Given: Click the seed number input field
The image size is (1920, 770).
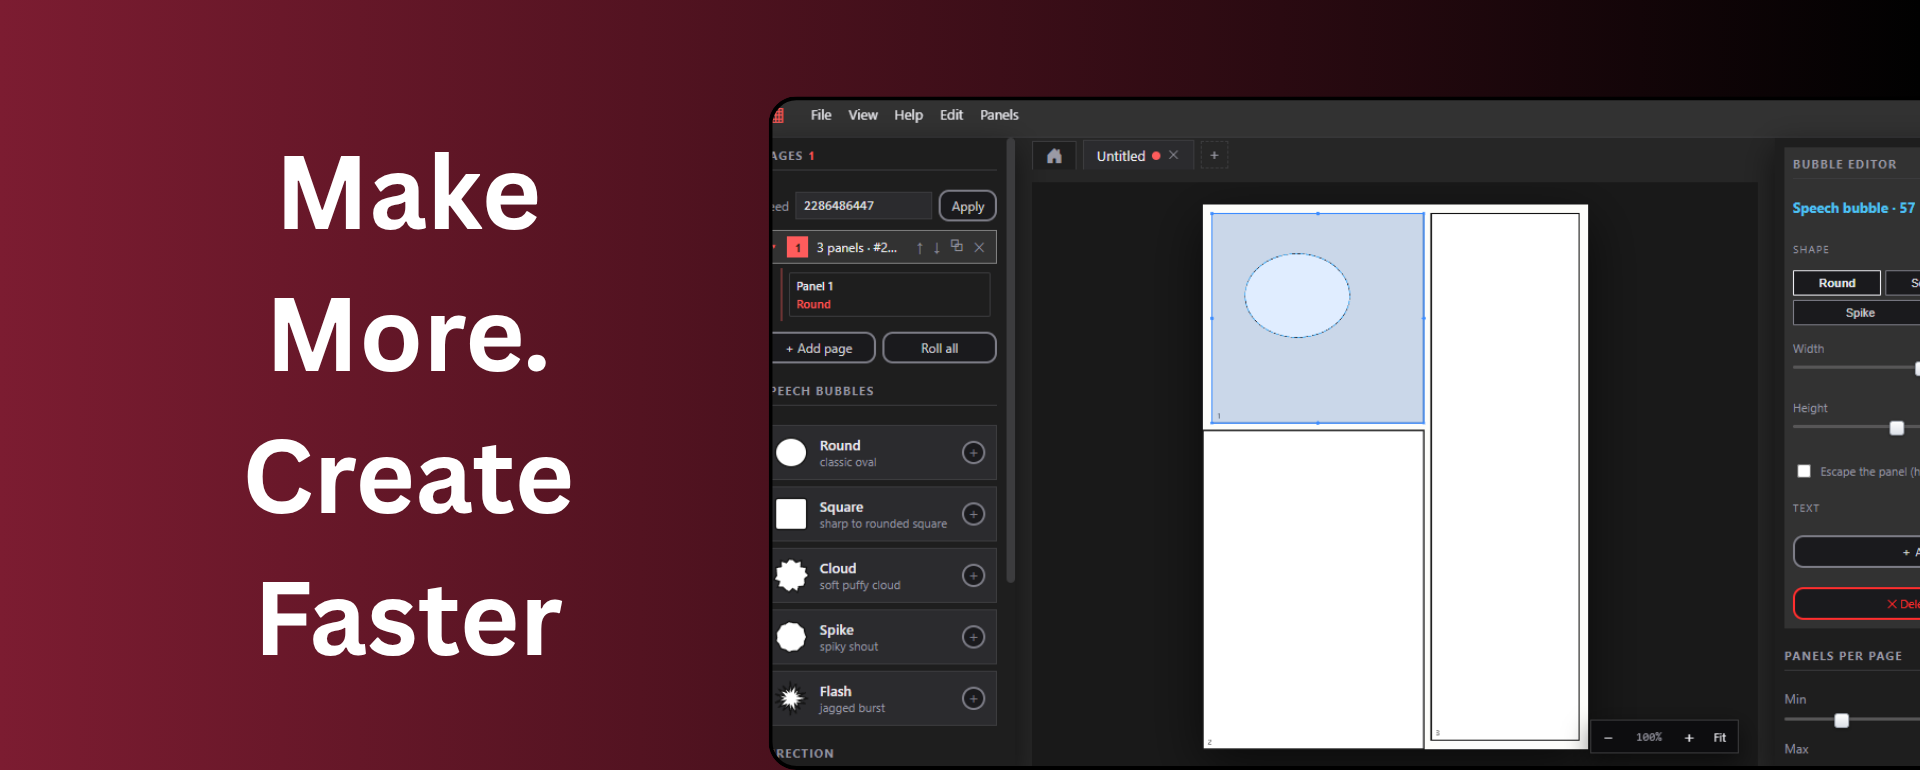Looking at the screenshot, I should click(863, 206).
